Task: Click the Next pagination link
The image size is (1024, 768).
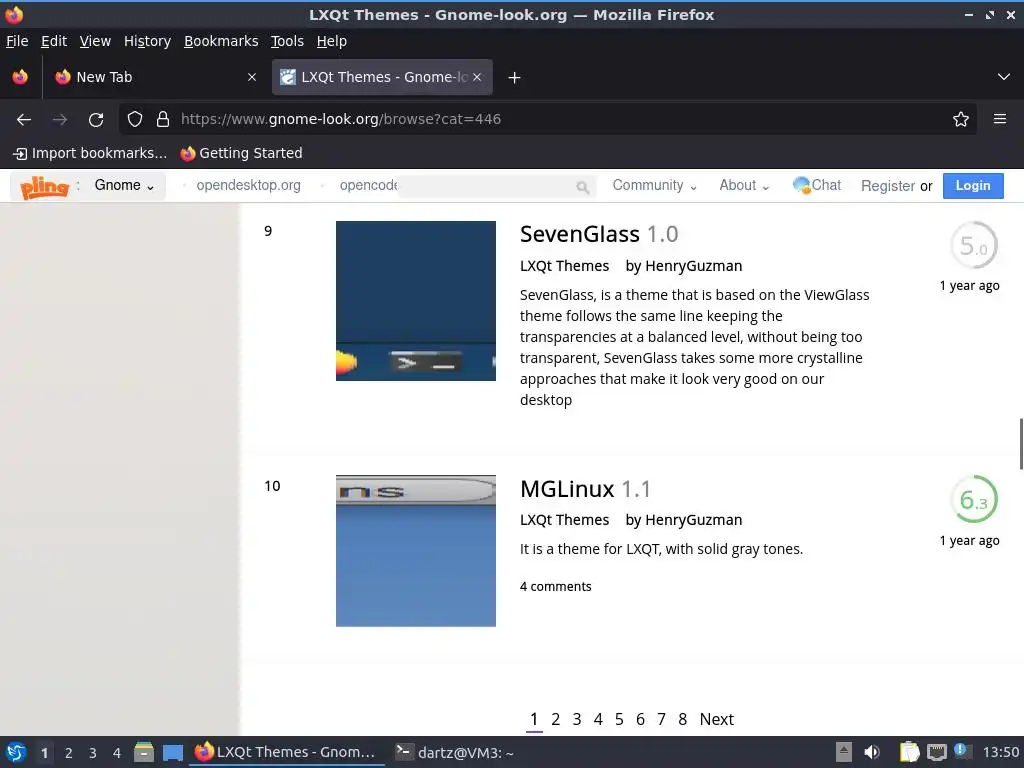Action: [x=716, y=719]
